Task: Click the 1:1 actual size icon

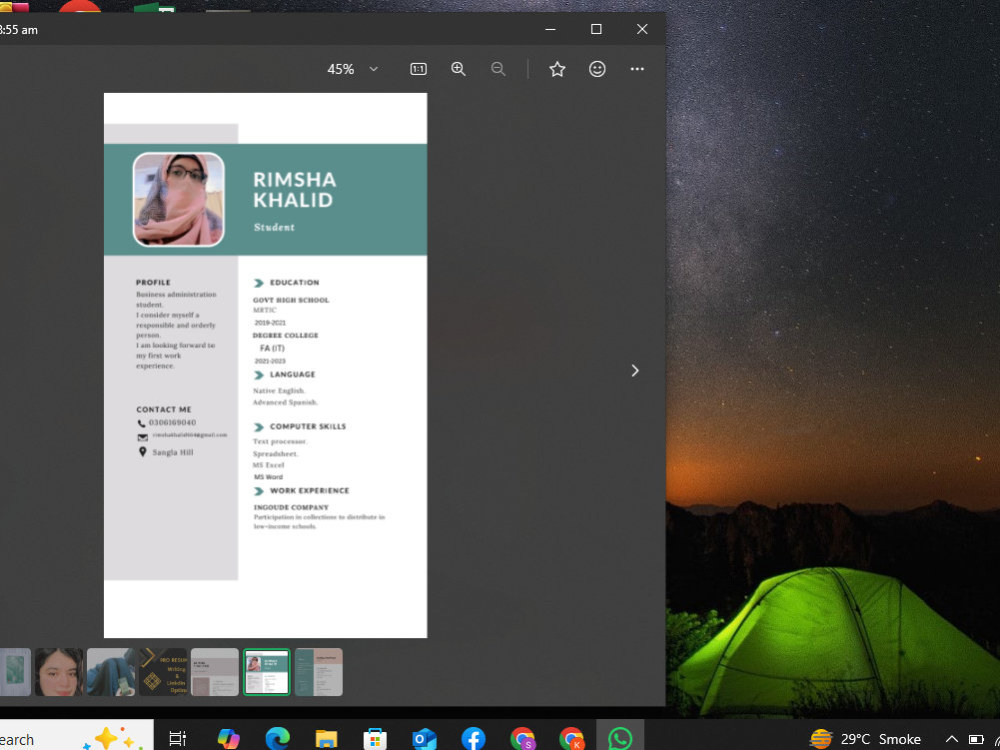Action: (x=418, y=69)
